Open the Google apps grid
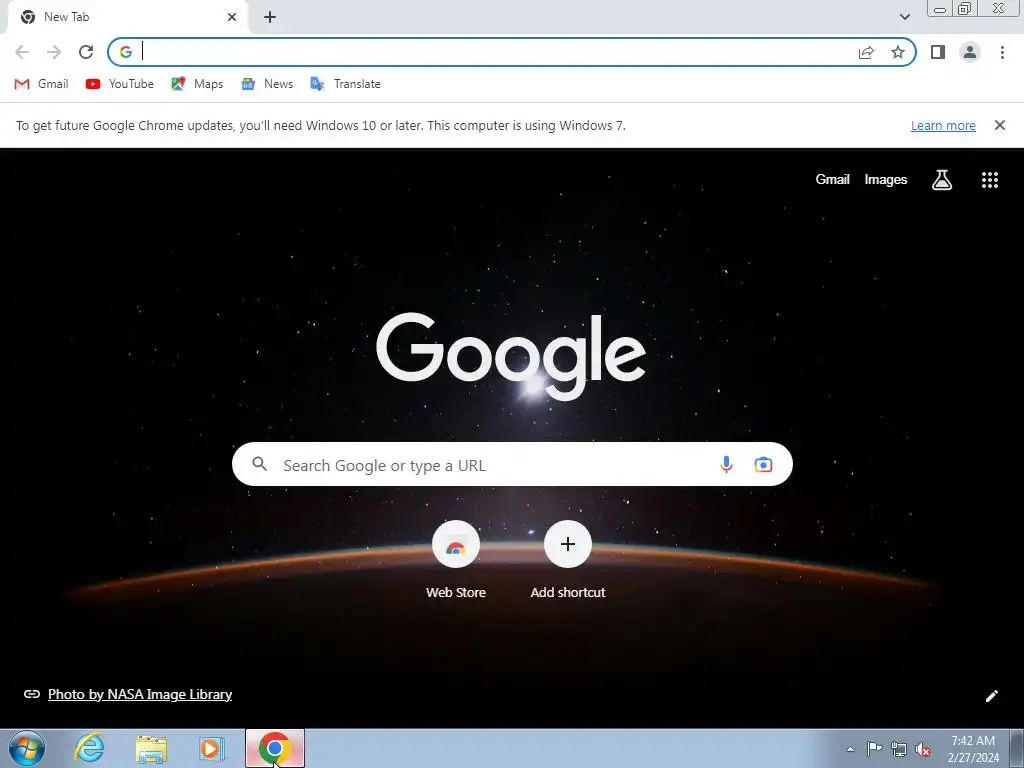The image size is (1024, 768). [x=989, y=180]
